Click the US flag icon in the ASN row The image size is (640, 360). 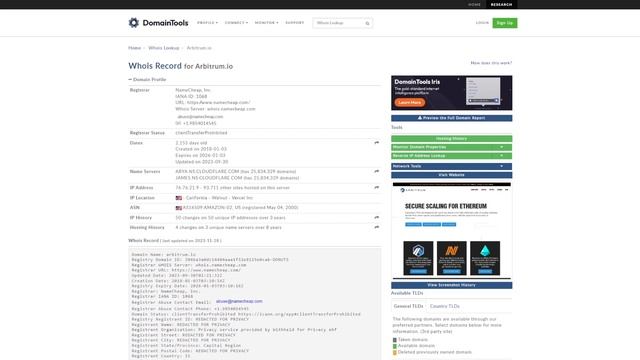(179, 208)
